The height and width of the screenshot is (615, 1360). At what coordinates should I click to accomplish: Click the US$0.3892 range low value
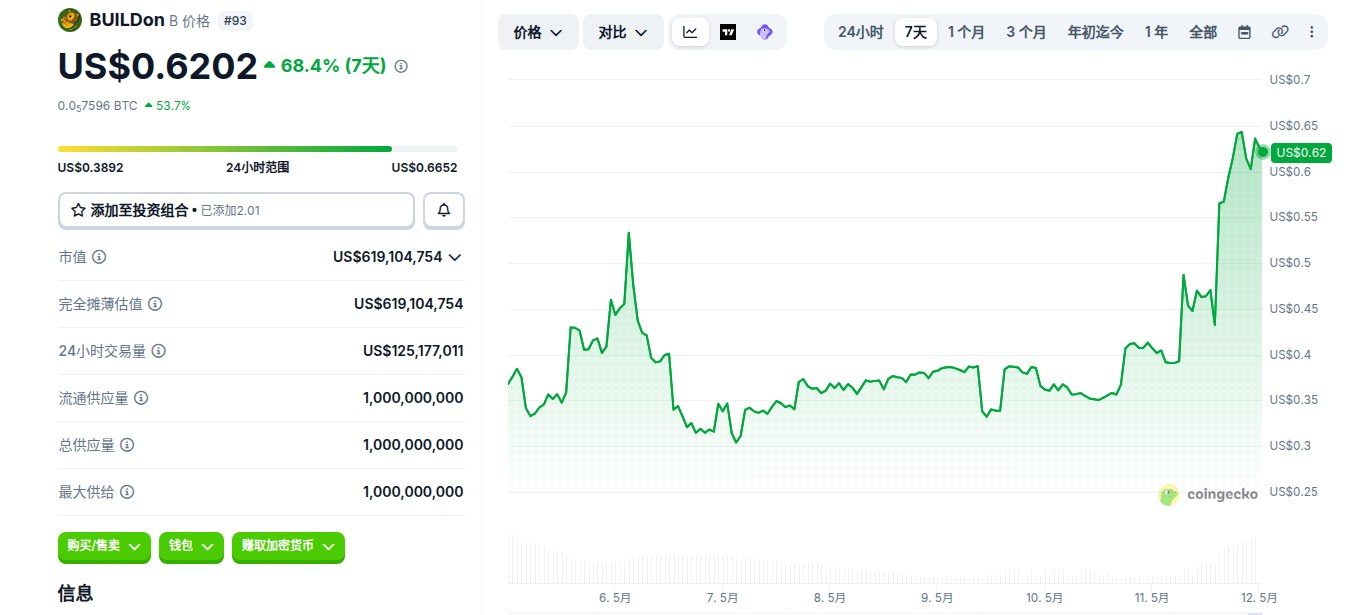click(x=91, y=168)
